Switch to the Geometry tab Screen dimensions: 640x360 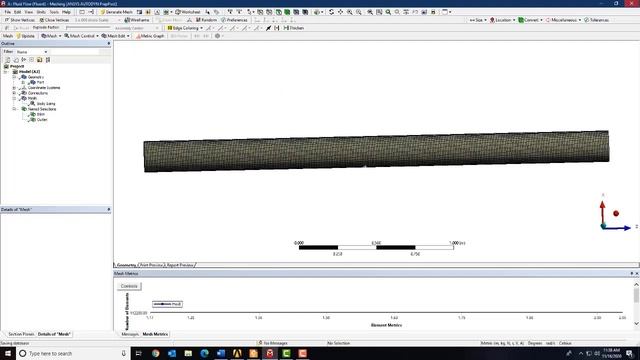click(x=126, y=265)
